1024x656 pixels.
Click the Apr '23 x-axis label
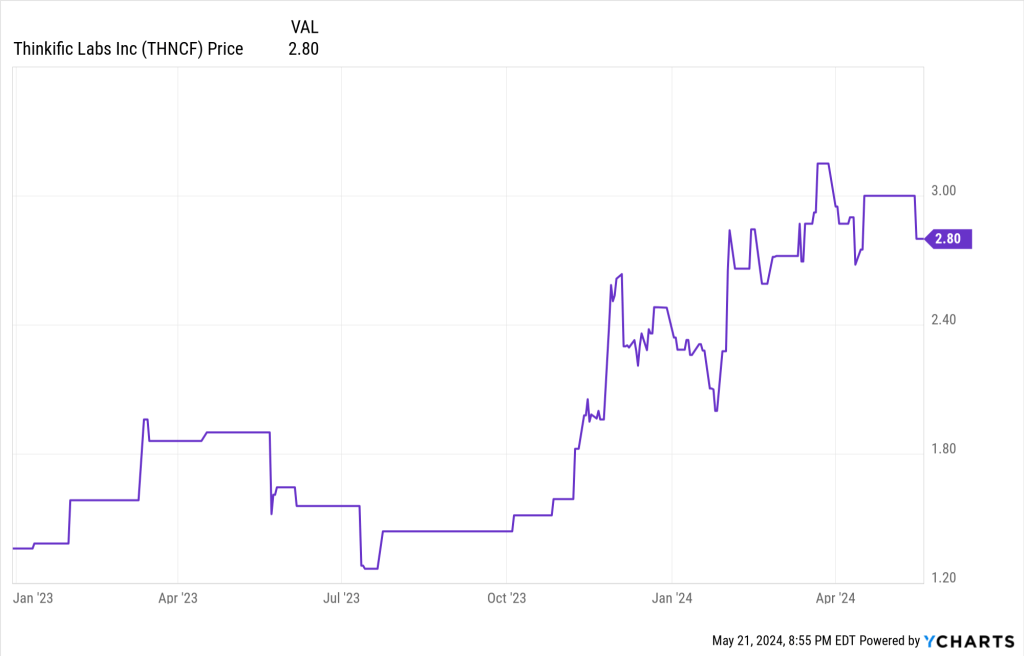177,599
